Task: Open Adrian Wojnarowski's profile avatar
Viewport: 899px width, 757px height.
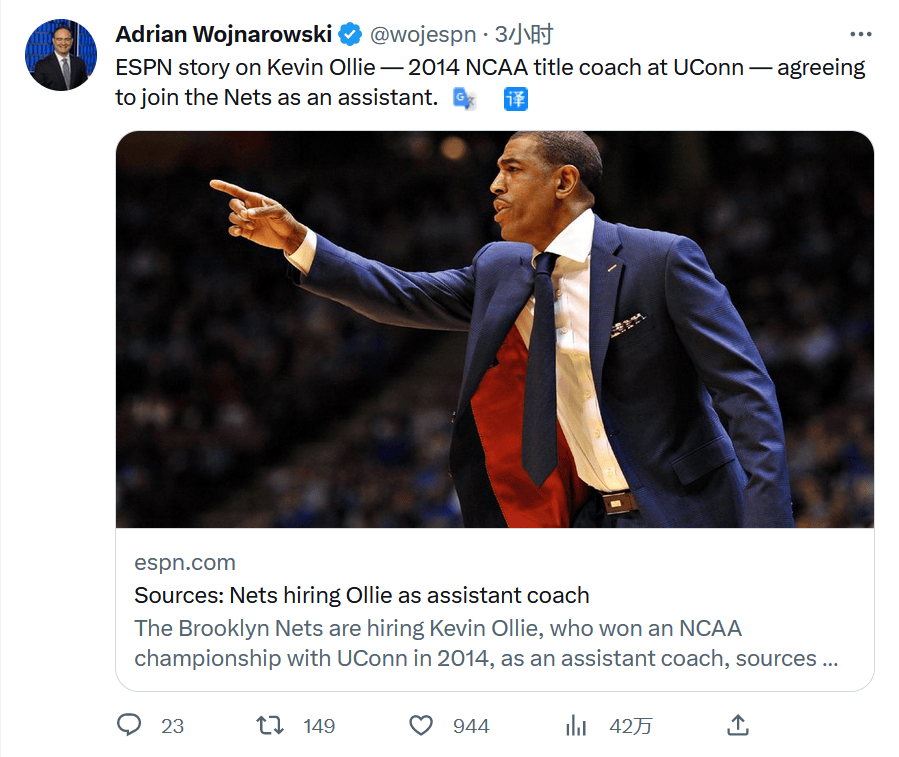Action: tap(61, 55)
